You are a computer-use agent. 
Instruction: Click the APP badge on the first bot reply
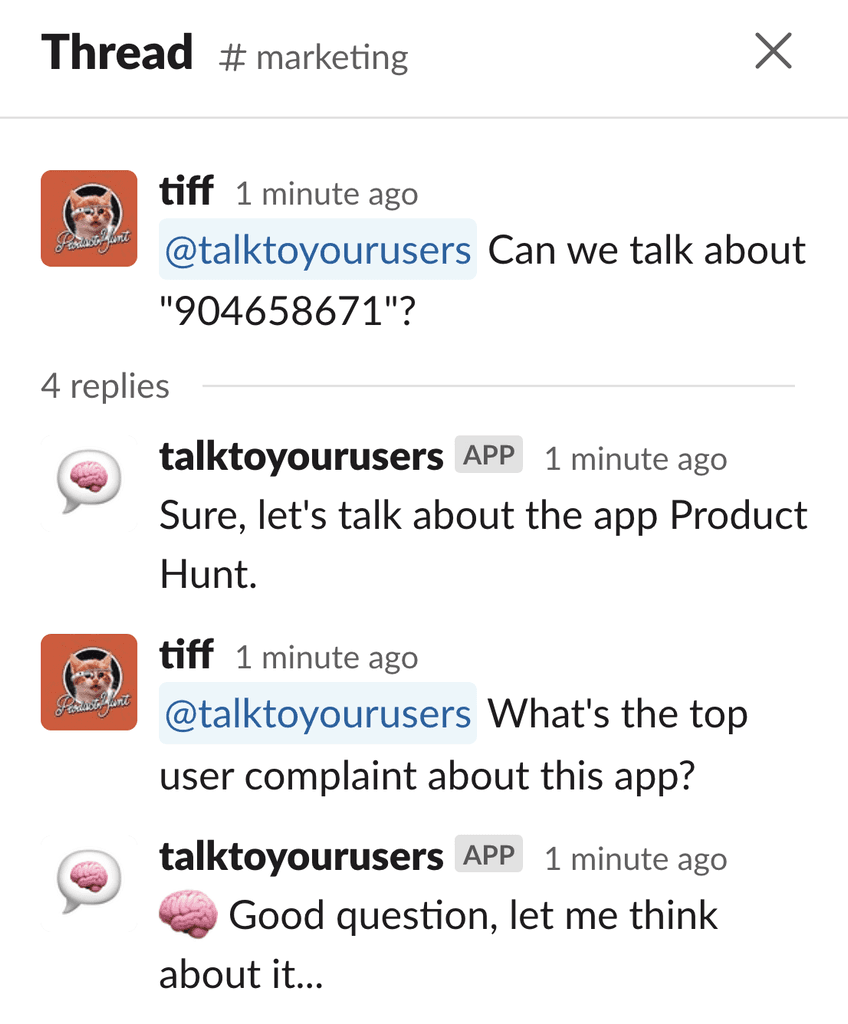coord(489,455)
